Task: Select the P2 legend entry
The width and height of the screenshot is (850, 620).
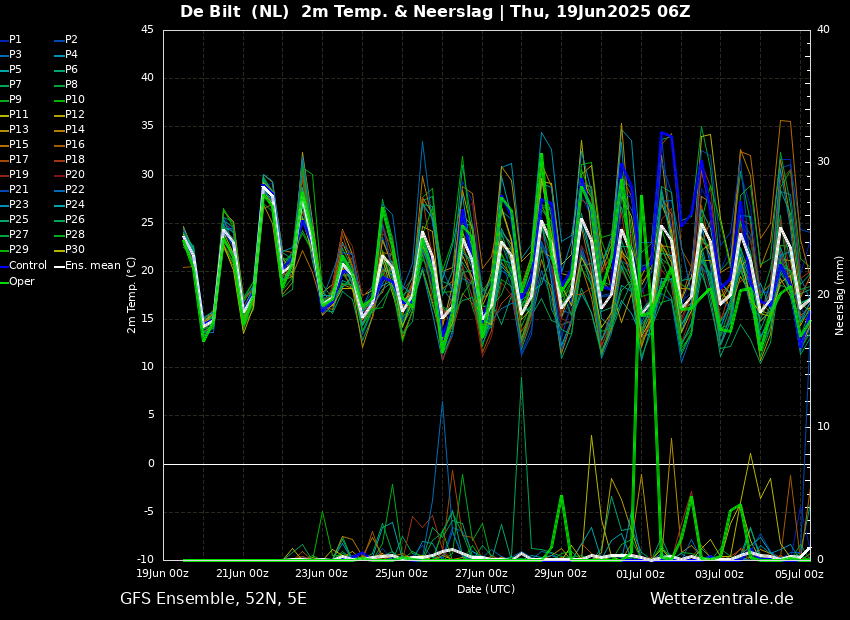Action: coord(71,40)
